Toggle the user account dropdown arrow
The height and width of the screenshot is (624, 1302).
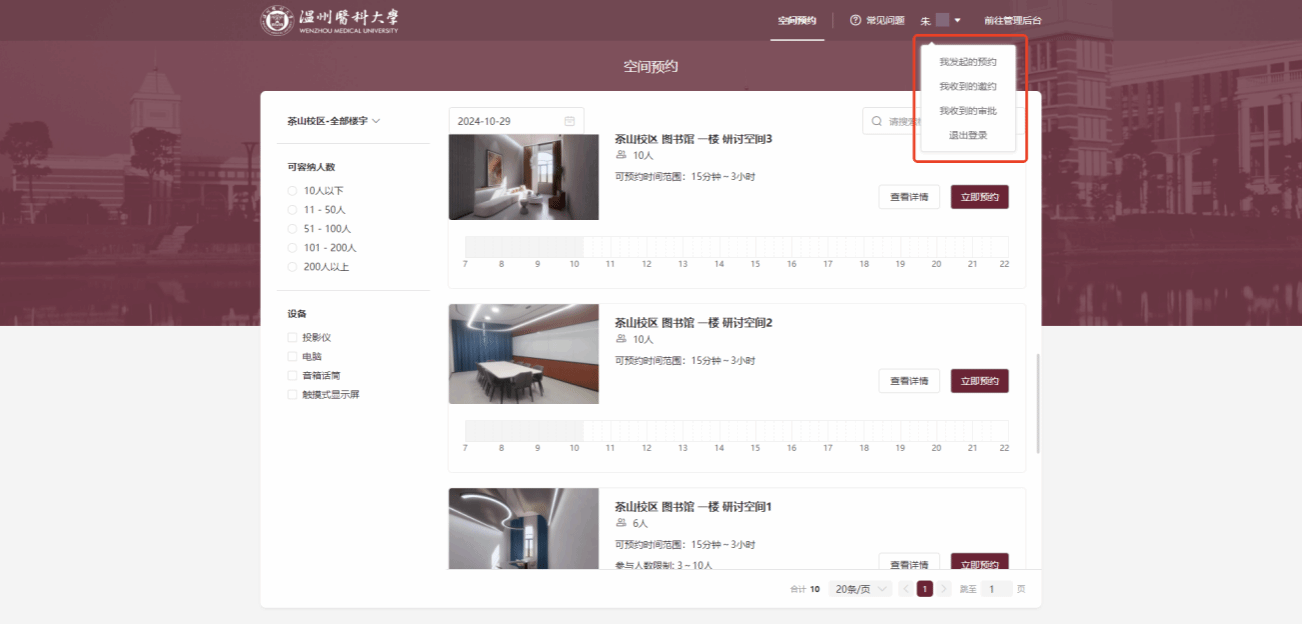(x=957, y=20)
